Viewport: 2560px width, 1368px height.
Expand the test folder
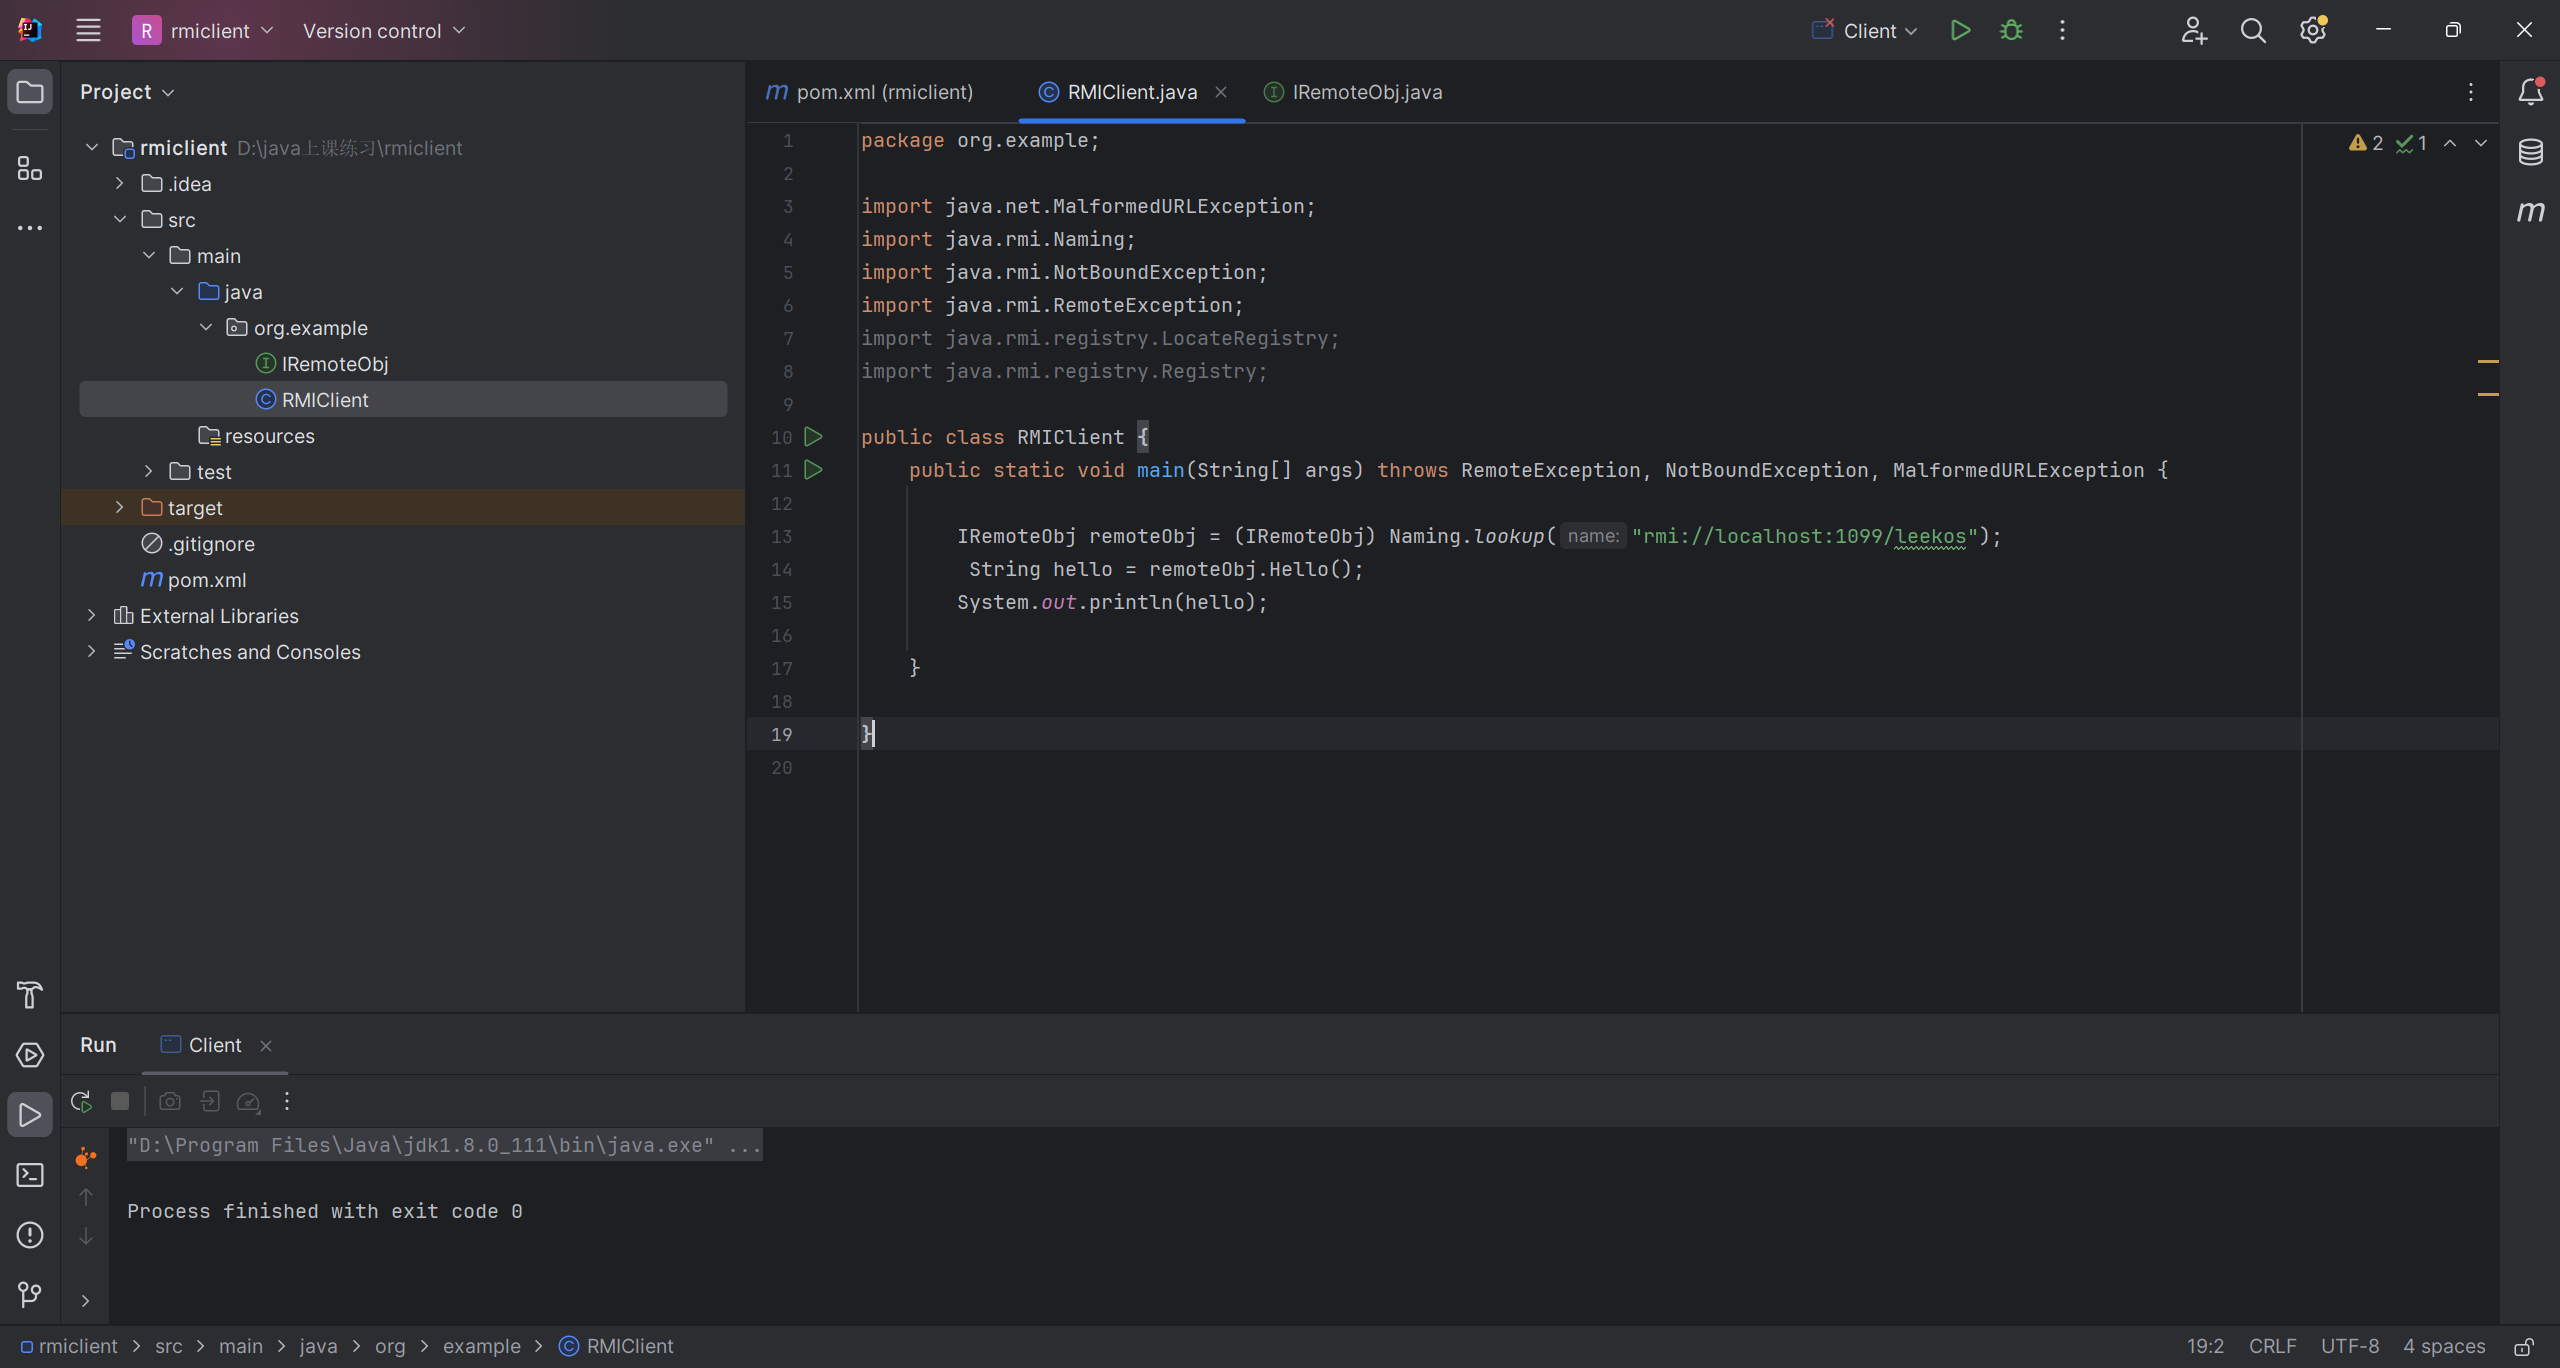(x=148, y=472)
